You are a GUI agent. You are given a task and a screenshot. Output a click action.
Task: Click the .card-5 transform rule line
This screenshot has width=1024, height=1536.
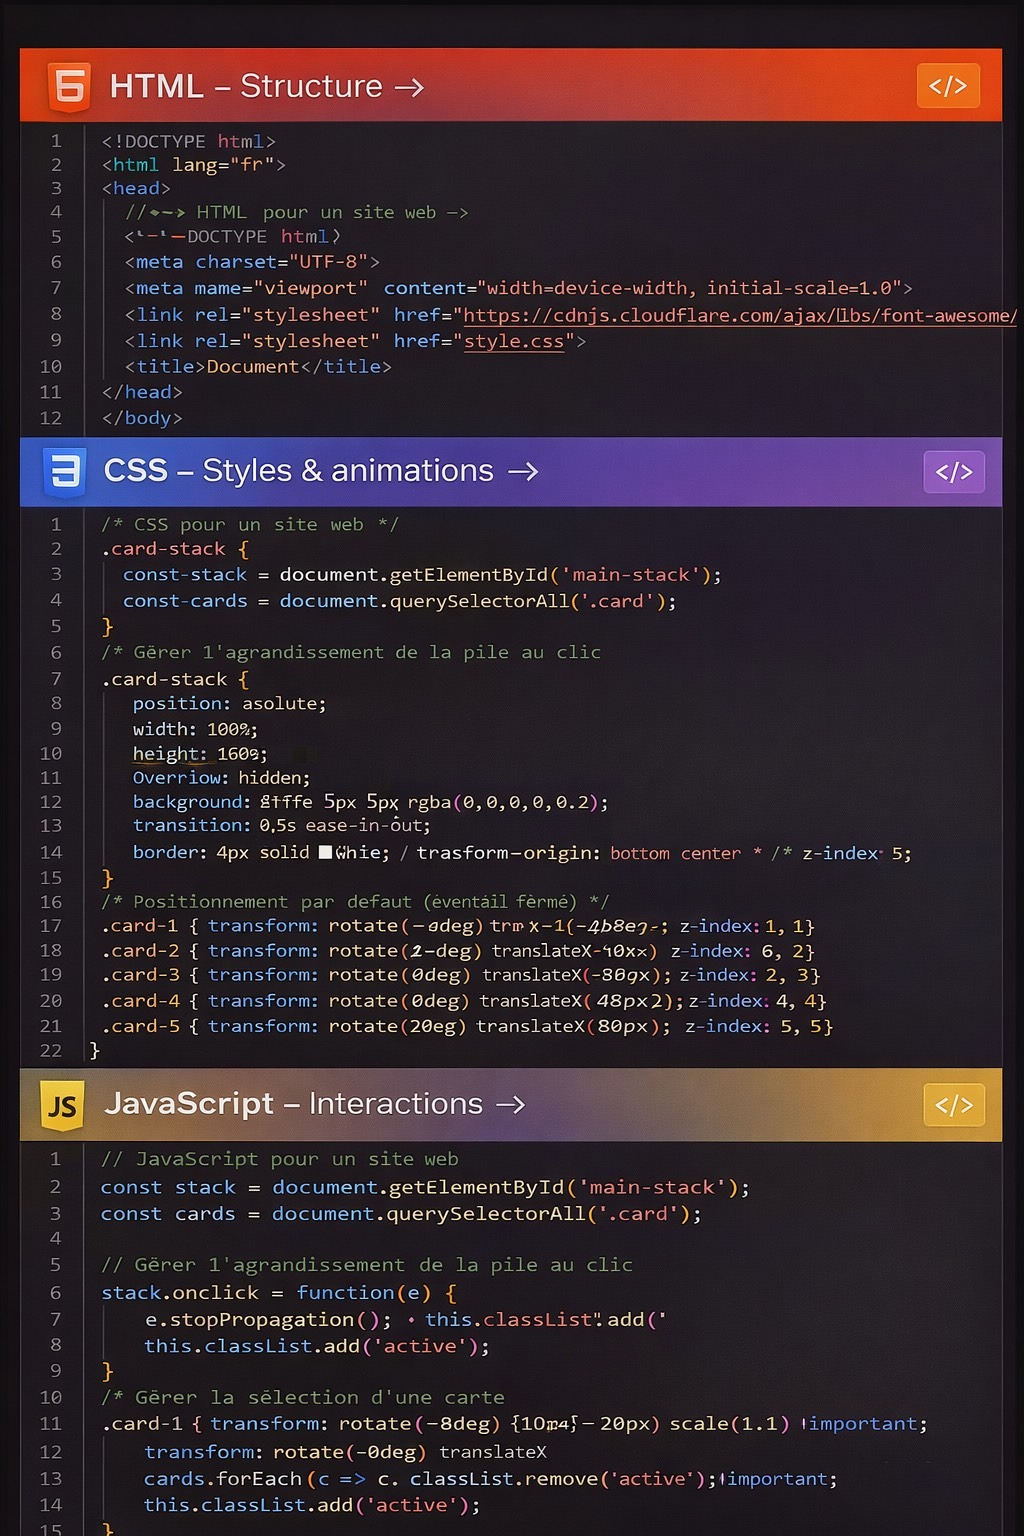467,1027
